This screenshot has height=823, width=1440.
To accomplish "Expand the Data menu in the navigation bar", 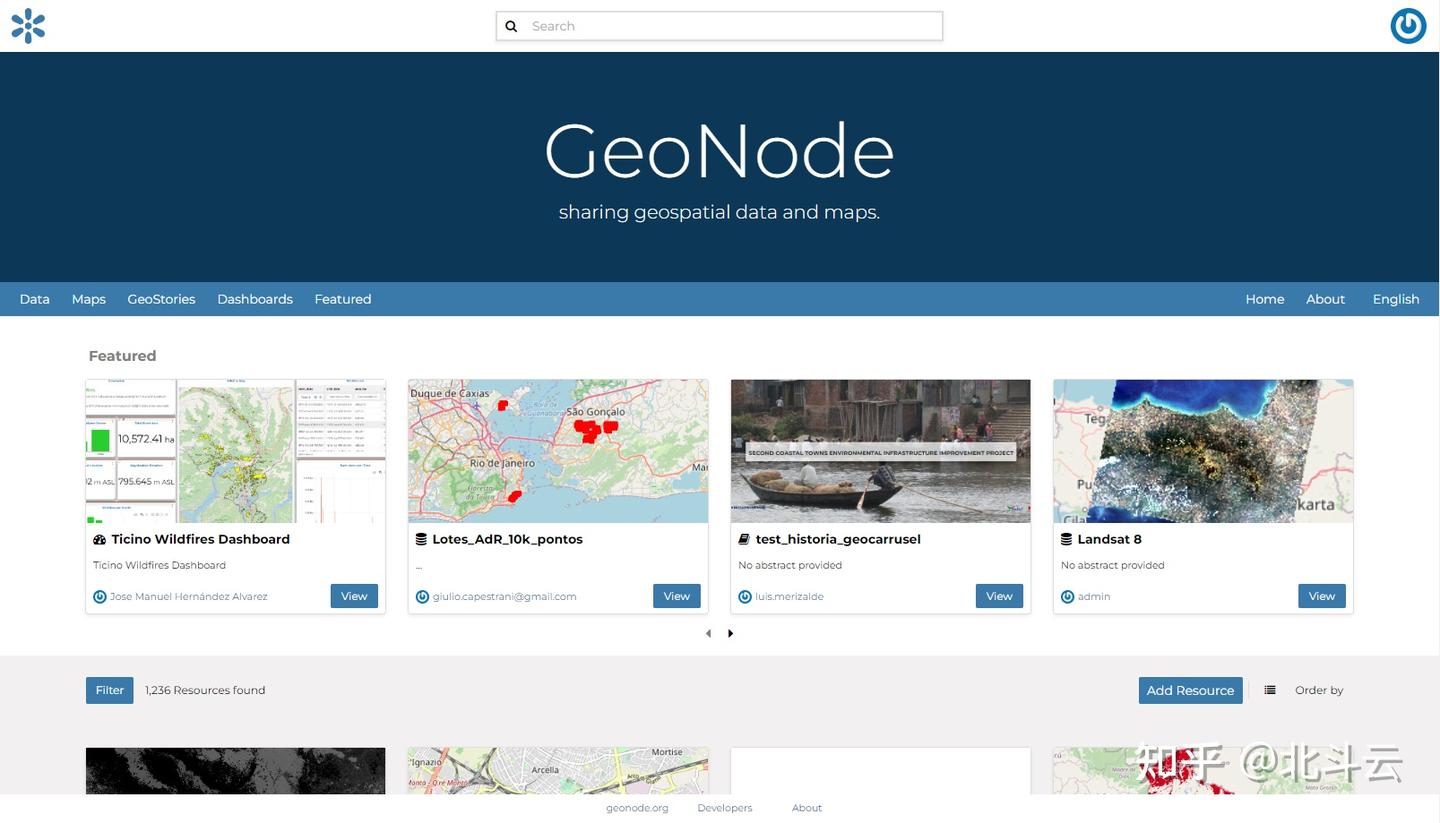I will (34, 299).
